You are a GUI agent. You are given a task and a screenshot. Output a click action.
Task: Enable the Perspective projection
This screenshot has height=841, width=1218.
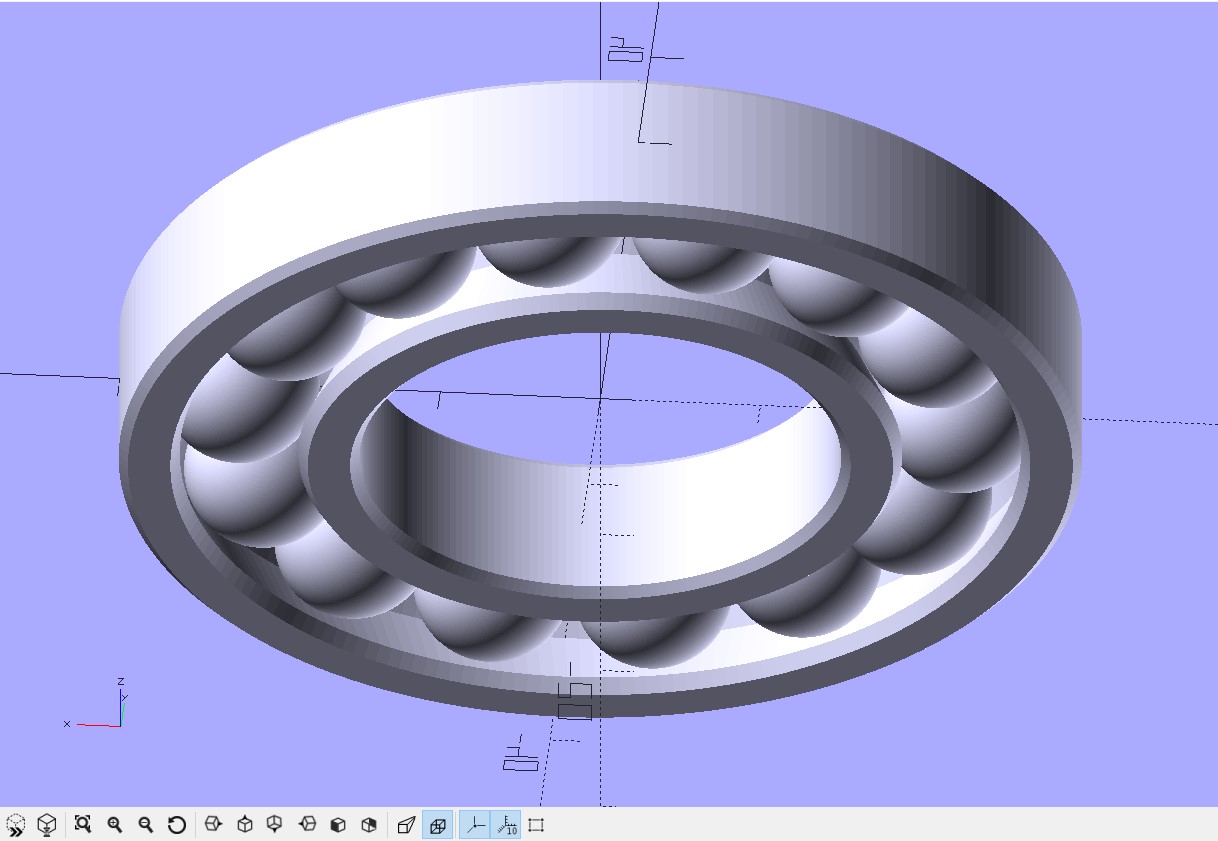click(406, 825)
